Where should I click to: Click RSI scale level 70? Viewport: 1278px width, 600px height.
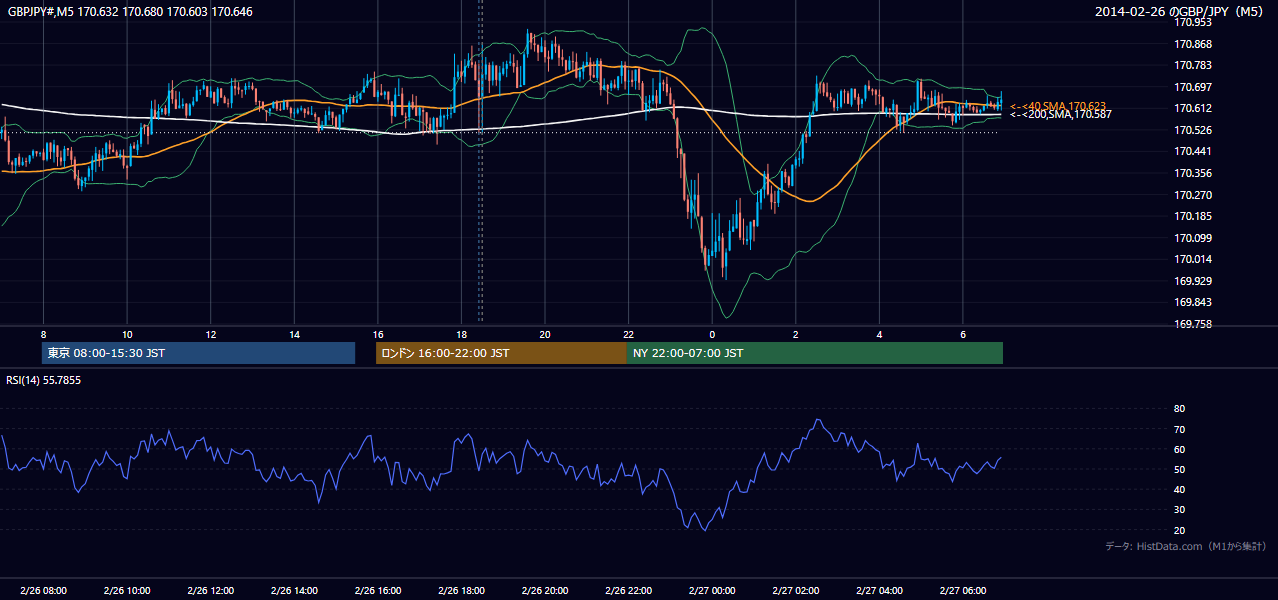click(x=1179, y=429)
